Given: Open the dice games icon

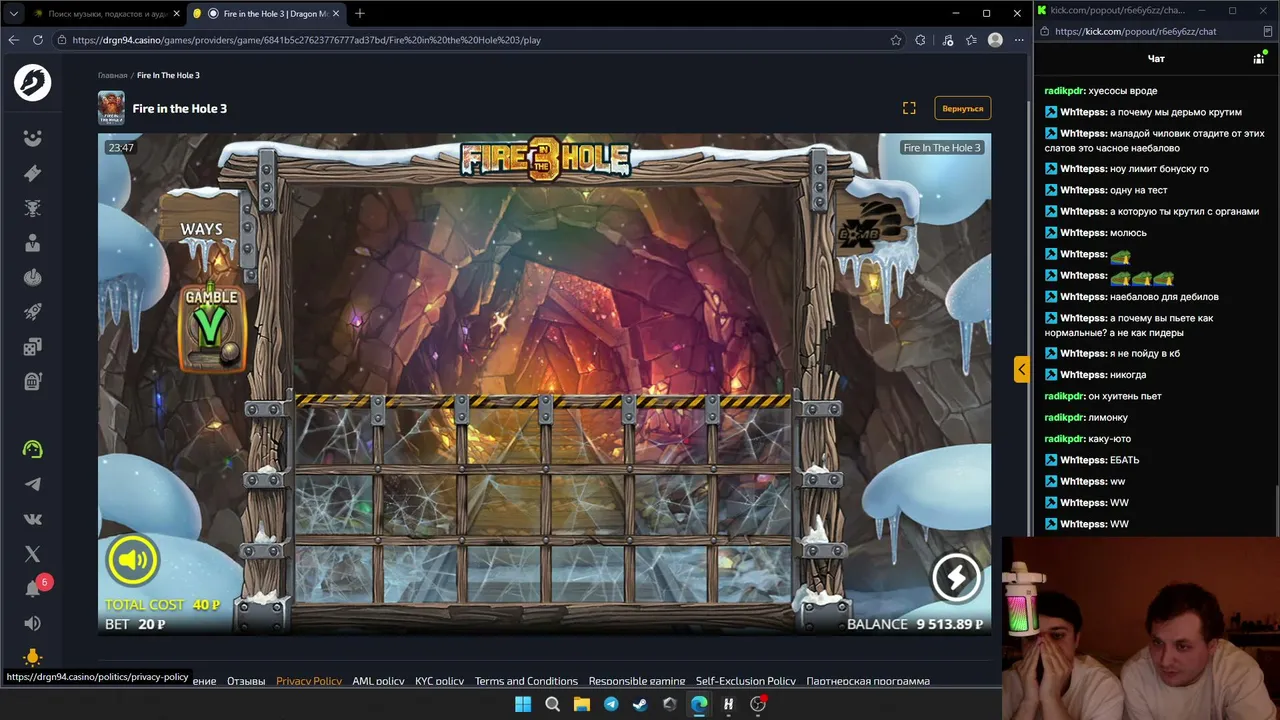Looking at the screenshot, I should pos(32,347).
